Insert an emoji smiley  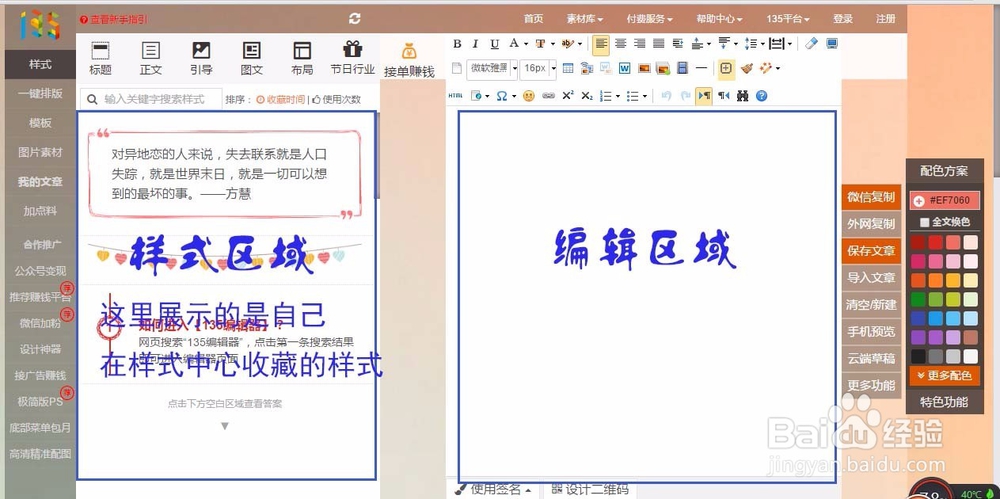coord(529,96)
